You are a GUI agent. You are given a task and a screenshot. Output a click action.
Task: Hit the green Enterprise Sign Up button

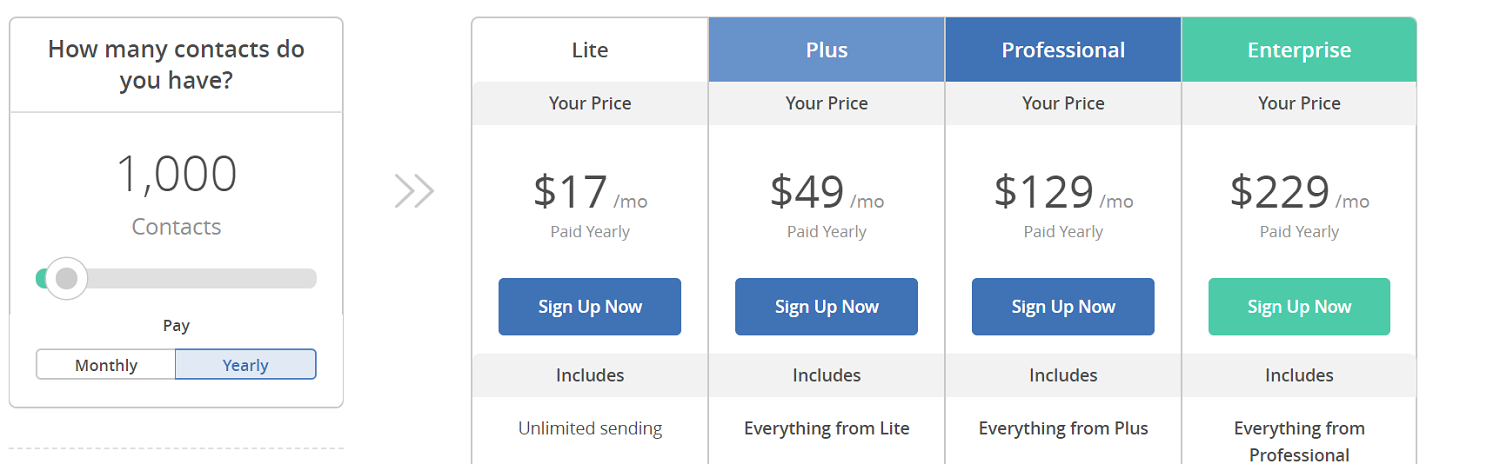1299,307
